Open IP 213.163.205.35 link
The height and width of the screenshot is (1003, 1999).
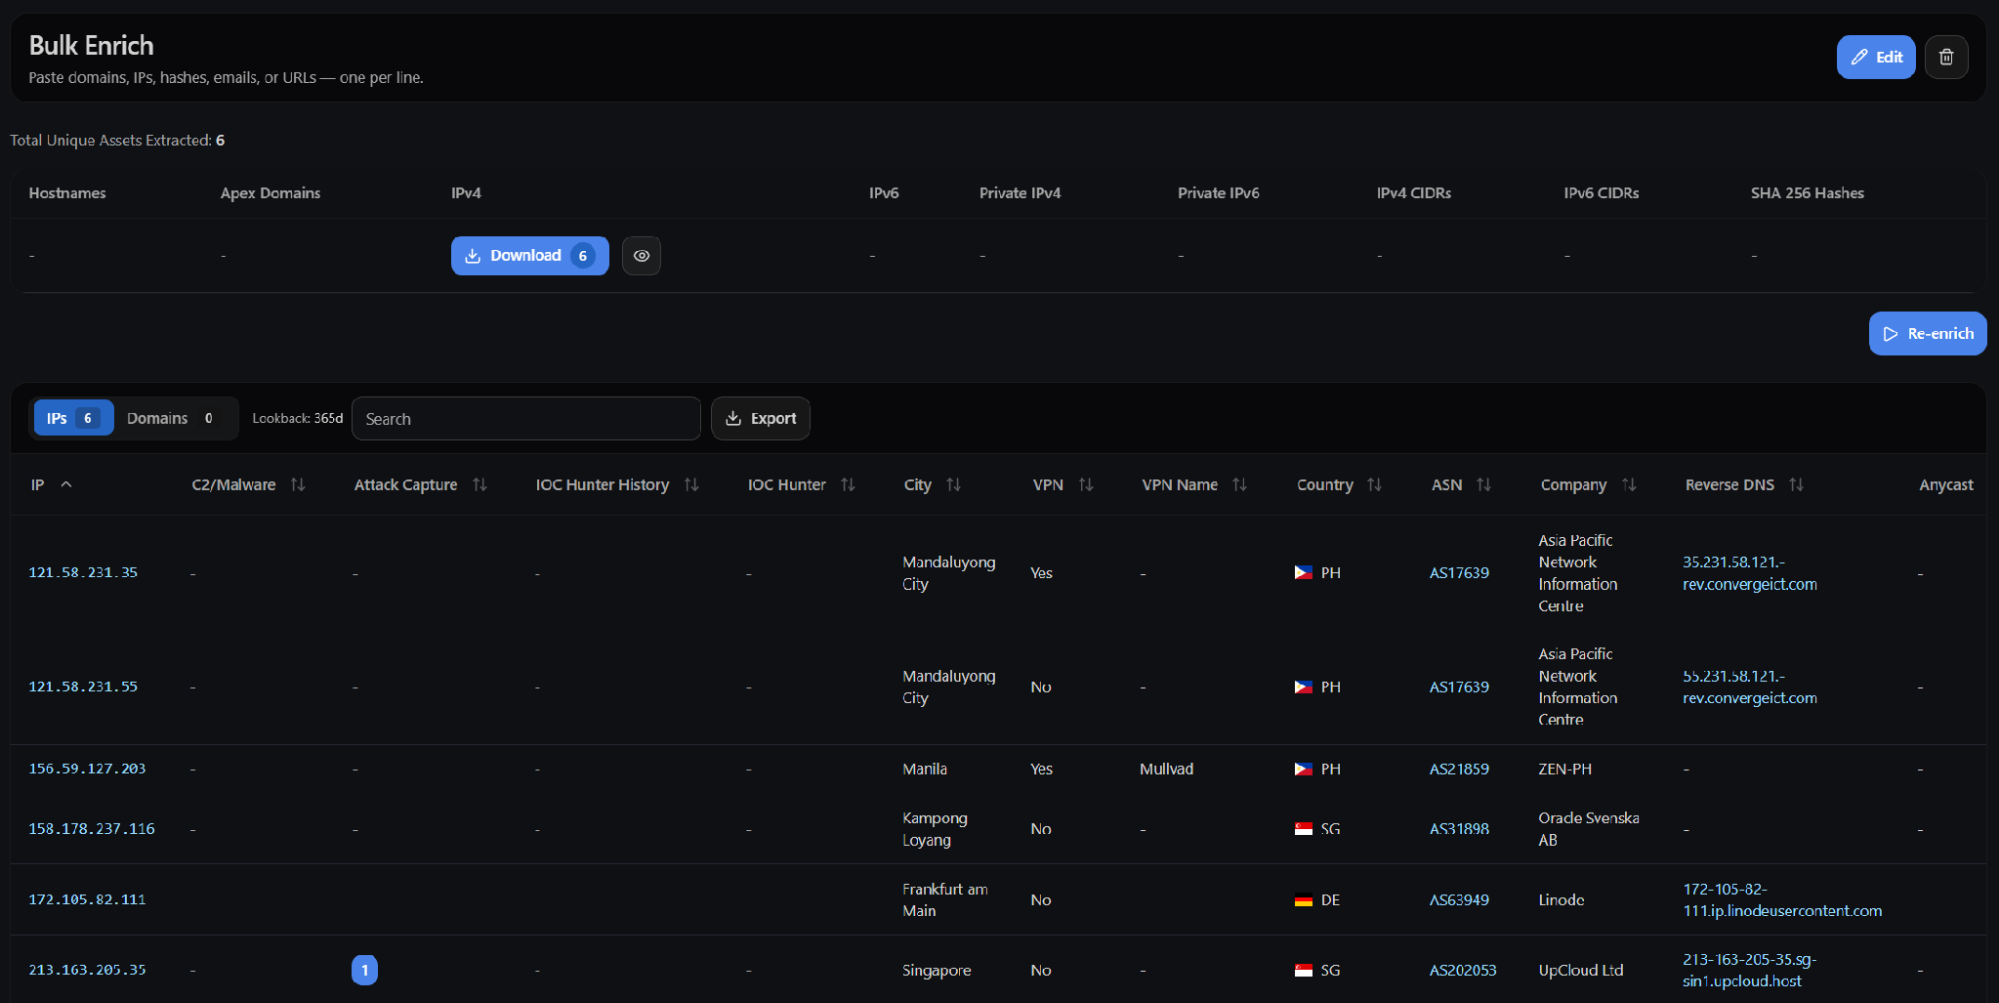[x=87, y=970]
